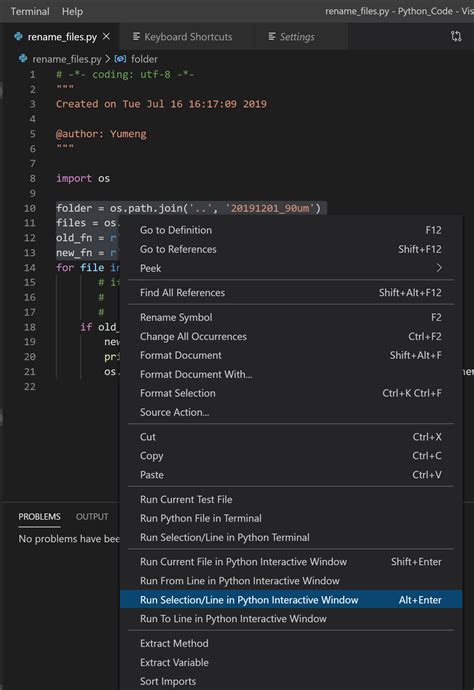Screen dimensions: 474x690
Task: Run Current File in Python Interactive Window
Action: tap(290, 562)
